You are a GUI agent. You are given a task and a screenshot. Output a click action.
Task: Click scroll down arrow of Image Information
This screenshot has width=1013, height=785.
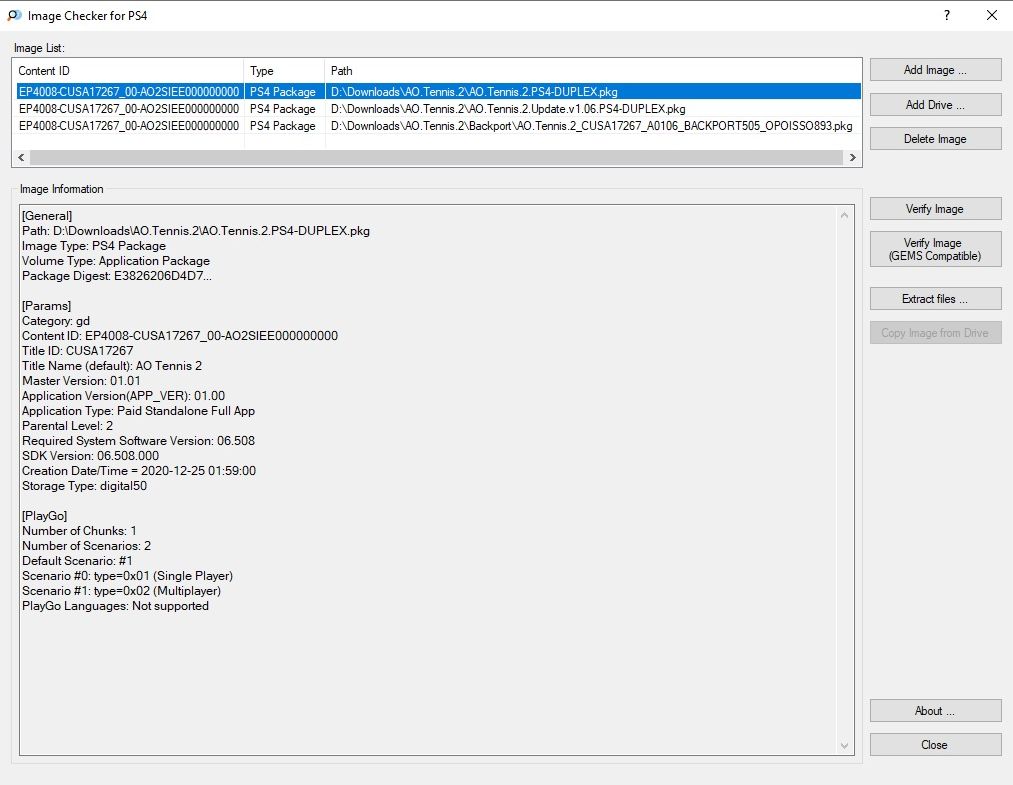click(x=844, y=746)
